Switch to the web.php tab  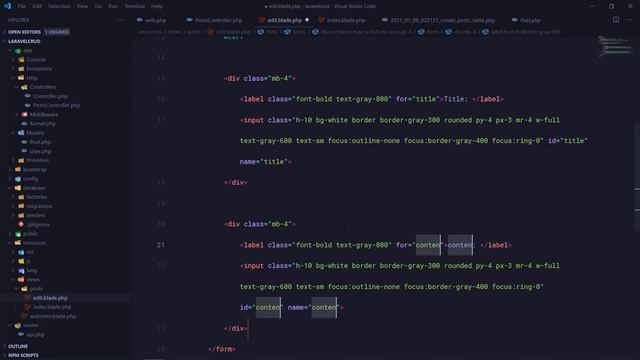[x=152, y=20]
